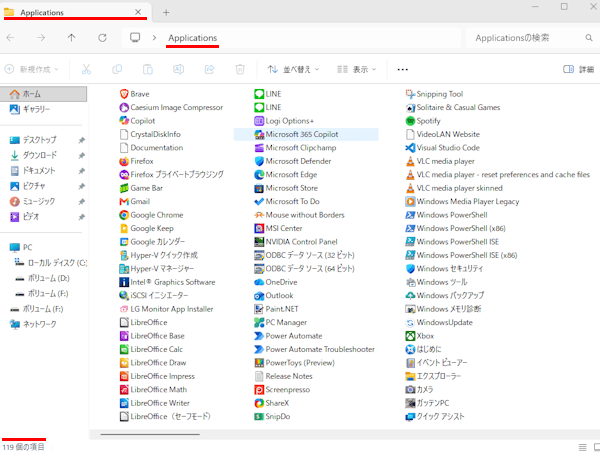Select the Screenpresso icon
Viewport: 600px width, 455px height.
259,390
